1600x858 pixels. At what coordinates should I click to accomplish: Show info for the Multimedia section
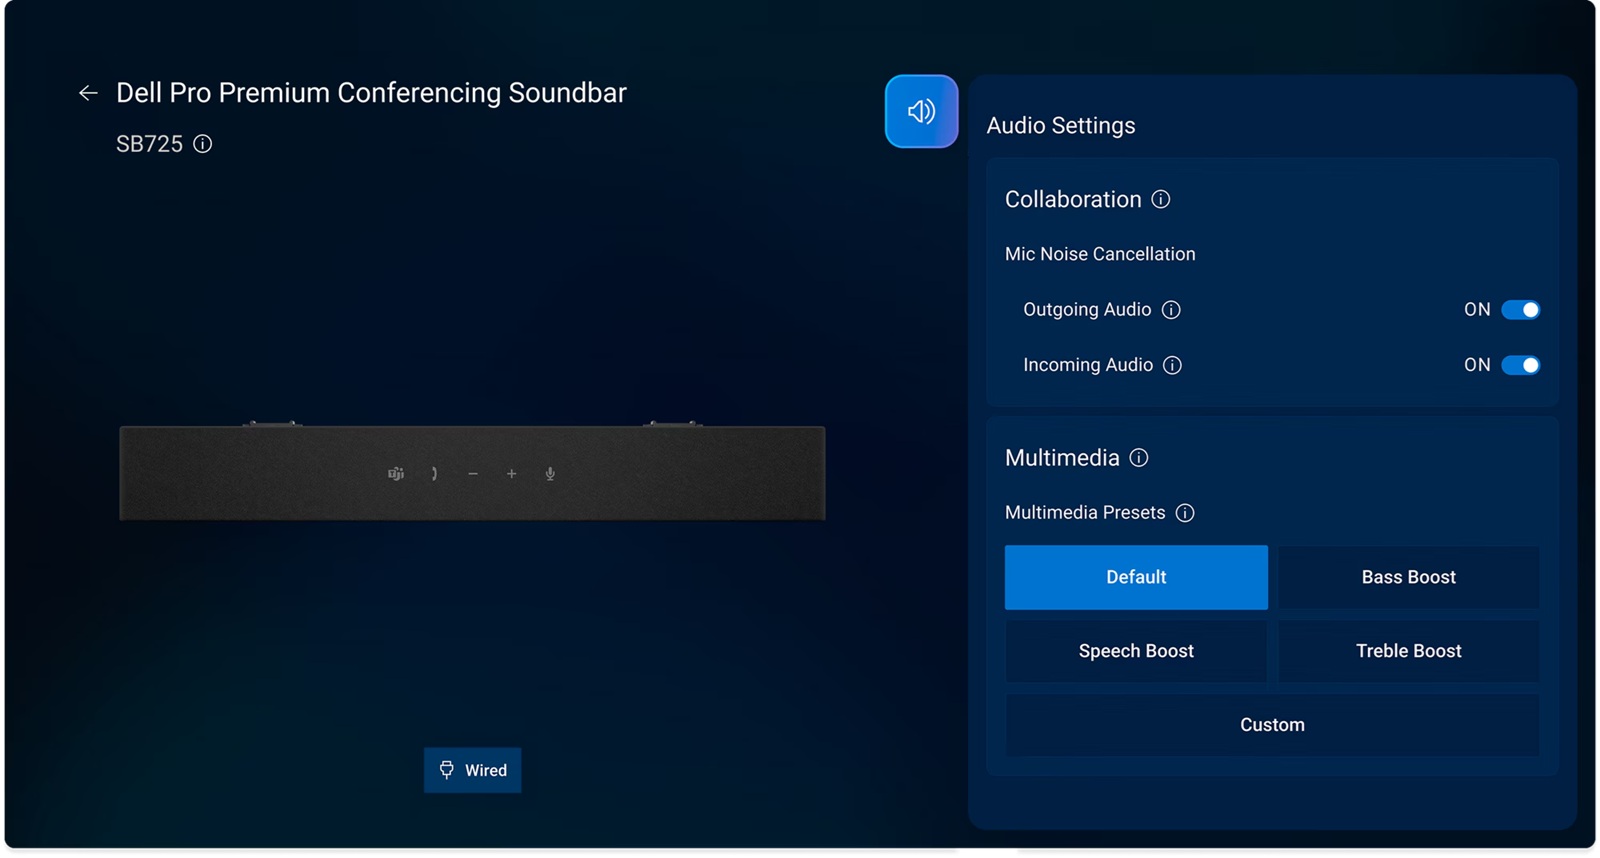point(1139,458)
